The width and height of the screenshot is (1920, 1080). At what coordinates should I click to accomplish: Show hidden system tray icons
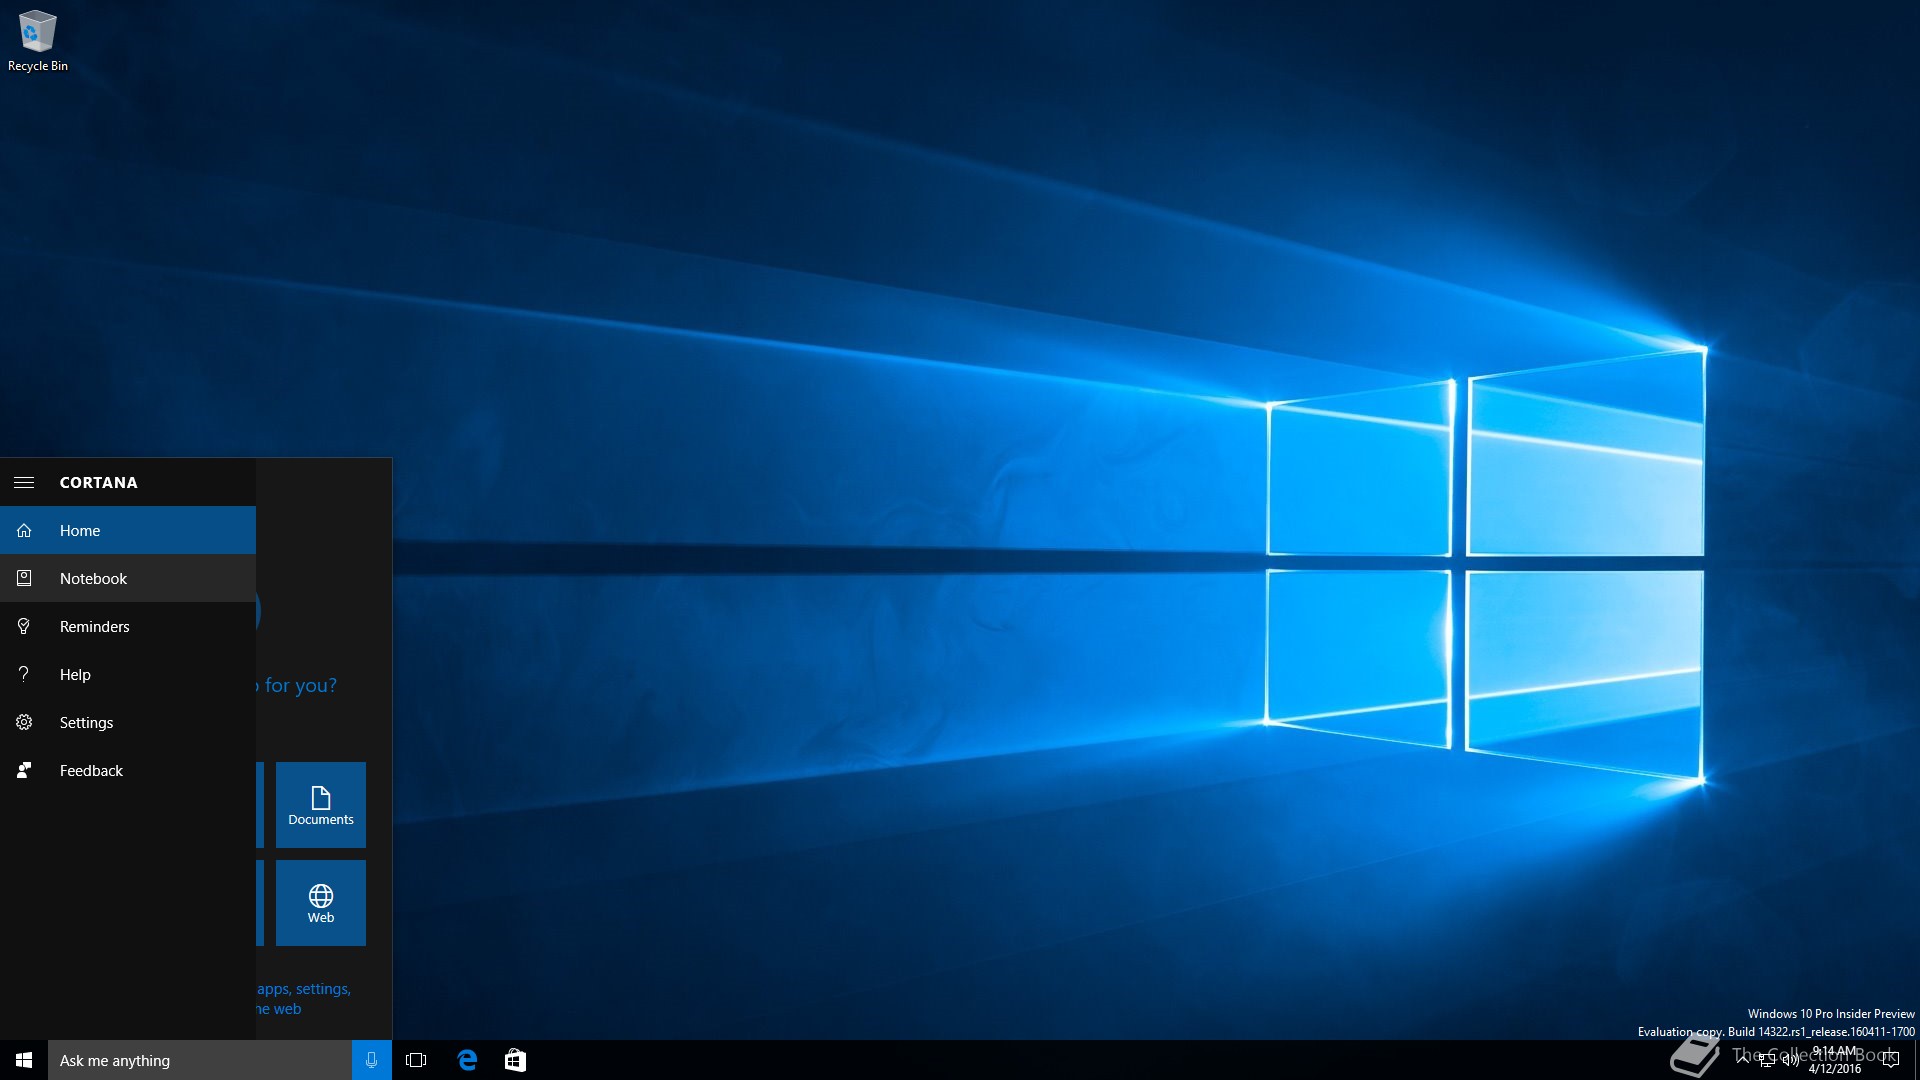(1743, 1059)
